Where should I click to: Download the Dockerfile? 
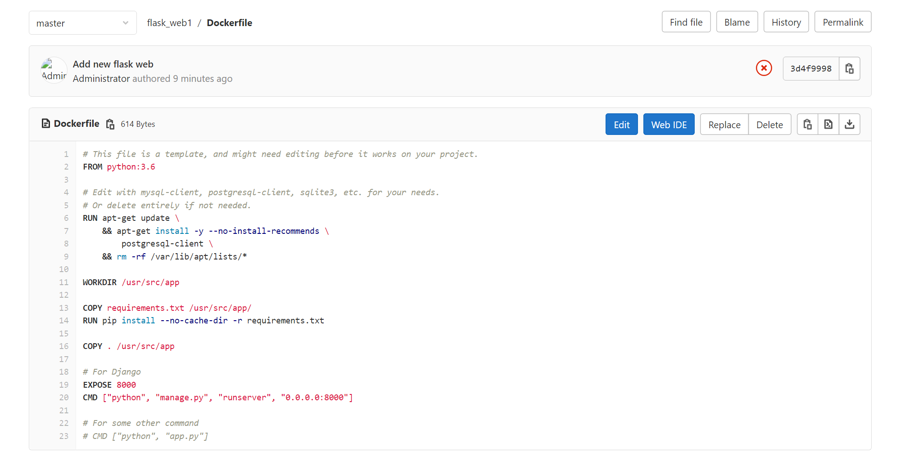(849, 125)
